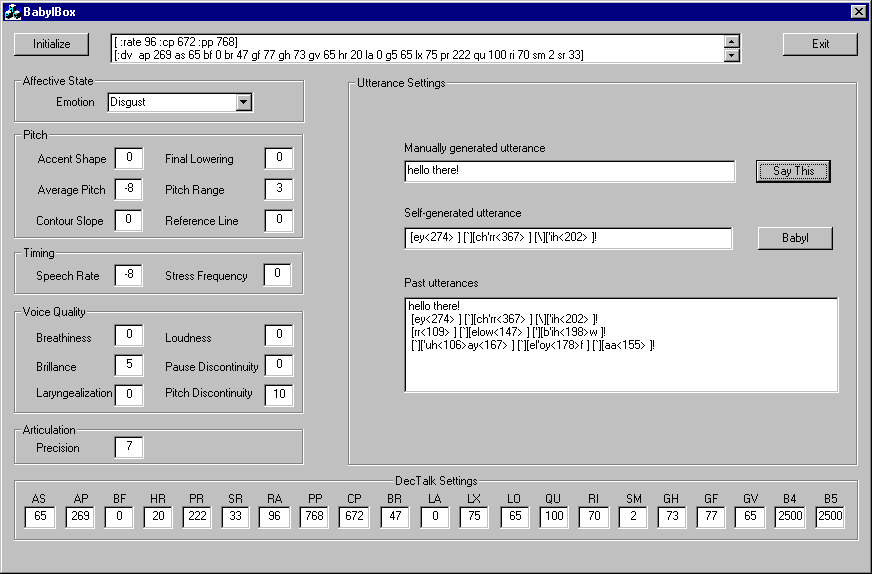This screenshot has width=872, height=574.
Task: Click the PR DecTalk field
Action: (x=197, y=517)
